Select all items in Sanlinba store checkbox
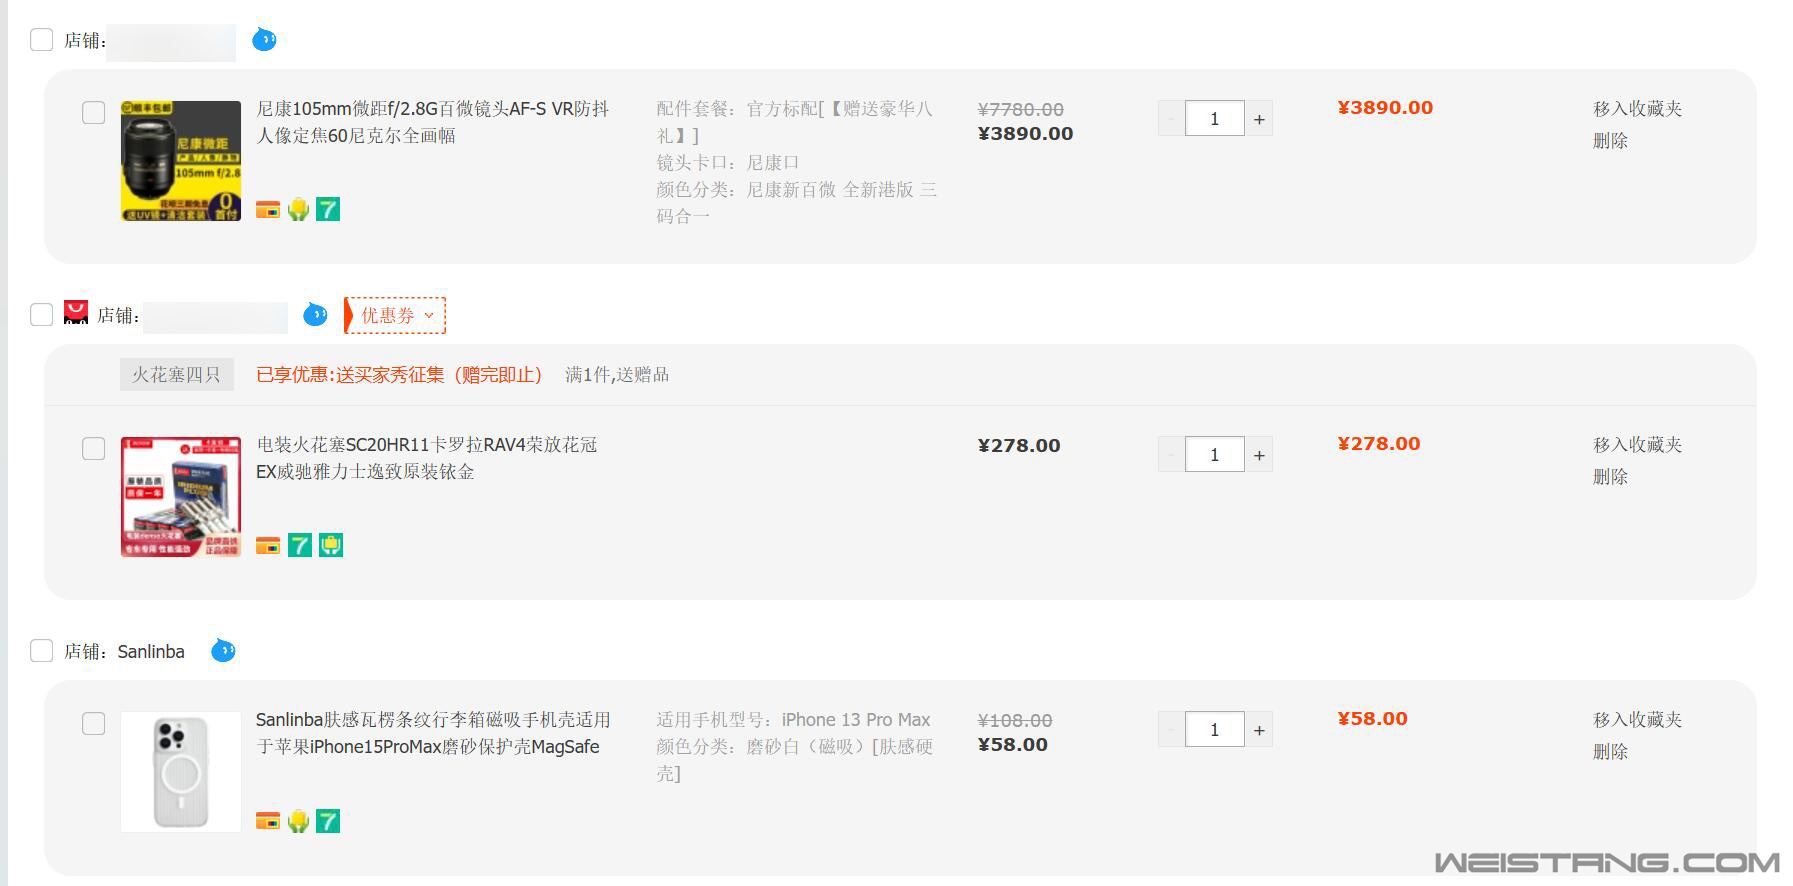 point(41,651)
